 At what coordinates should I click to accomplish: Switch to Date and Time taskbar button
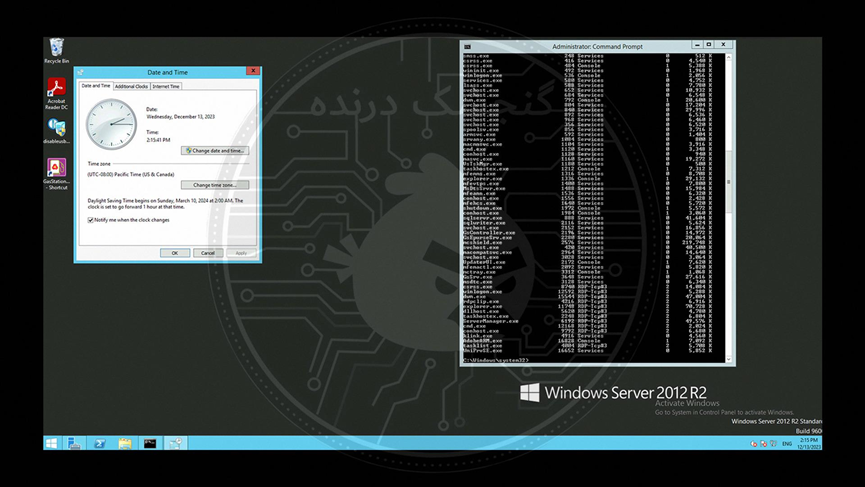point(175,443)
